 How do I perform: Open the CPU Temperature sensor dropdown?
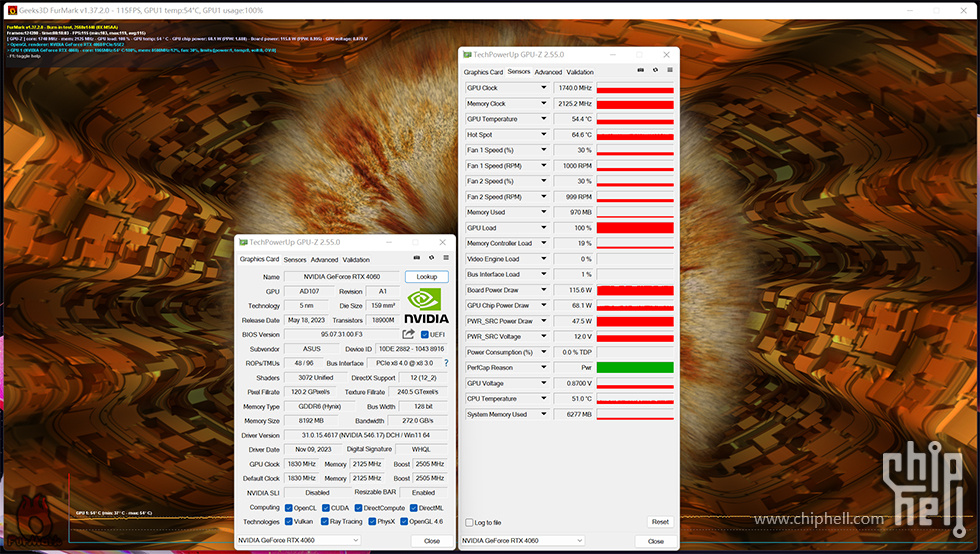[543, 399]
